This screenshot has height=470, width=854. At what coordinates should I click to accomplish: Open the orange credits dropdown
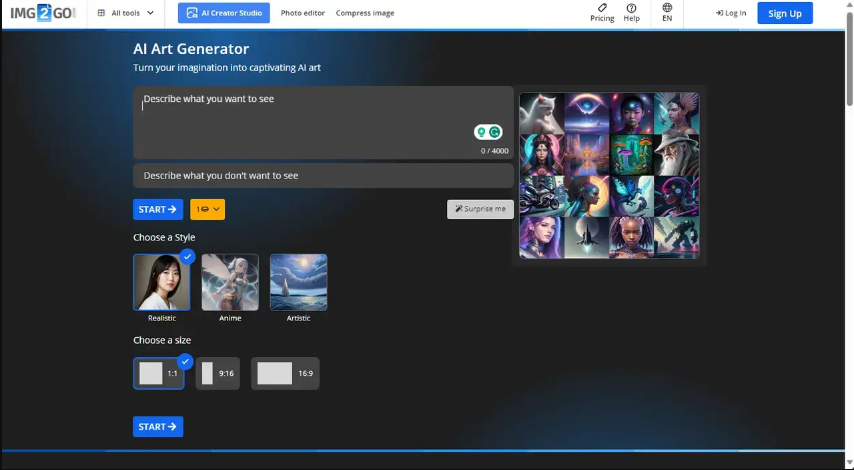pos(208,209)
